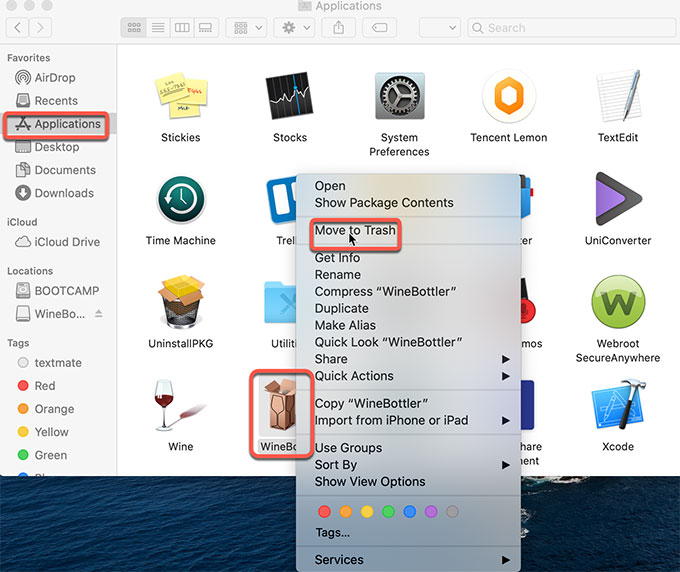The width and height of the screenshot is (680, 572).
Task: Choose Use Groups
Action: [x=409, y=448]
